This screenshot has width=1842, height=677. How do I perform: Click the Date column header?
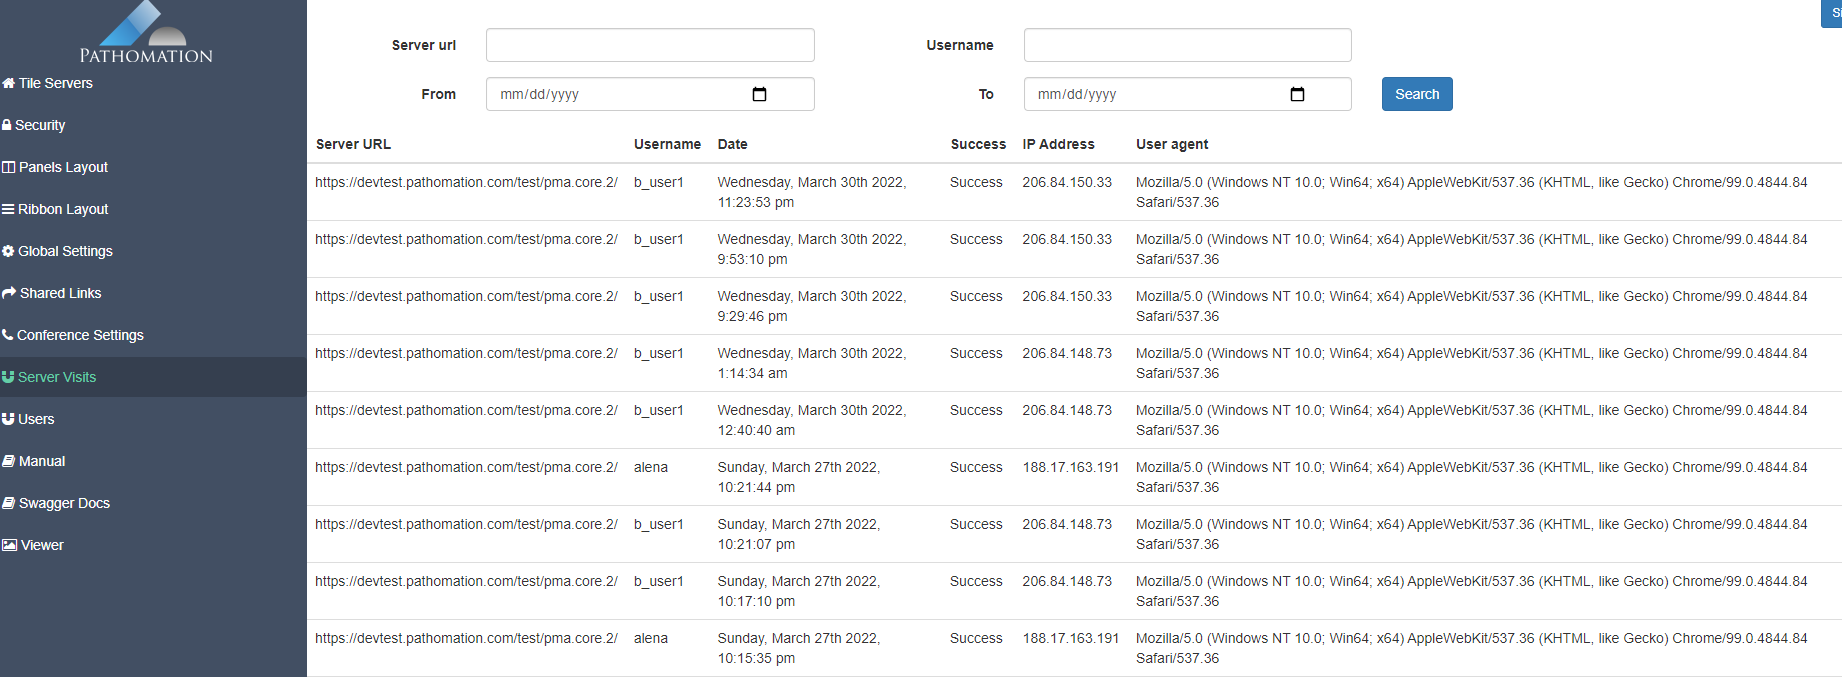pos(732,144)
